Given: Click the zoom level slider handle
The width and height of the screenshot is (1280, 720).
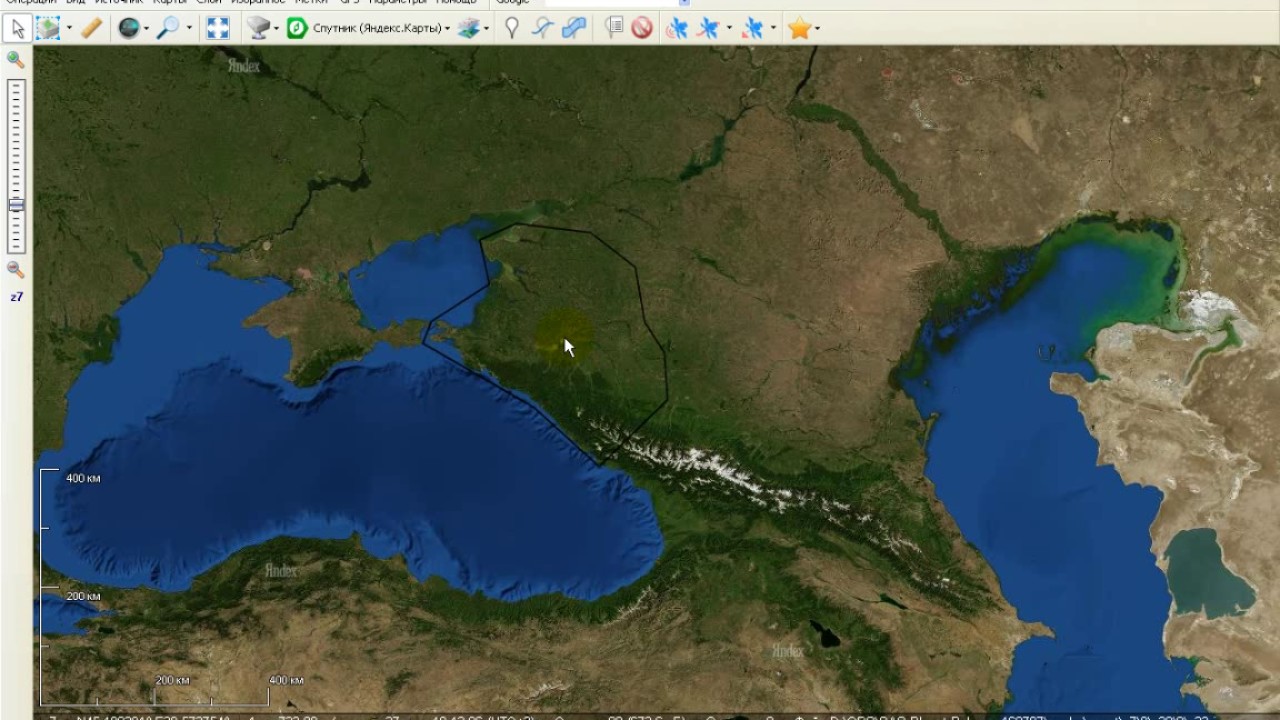Looking at the screenshot, I should (x=16, y=205).
